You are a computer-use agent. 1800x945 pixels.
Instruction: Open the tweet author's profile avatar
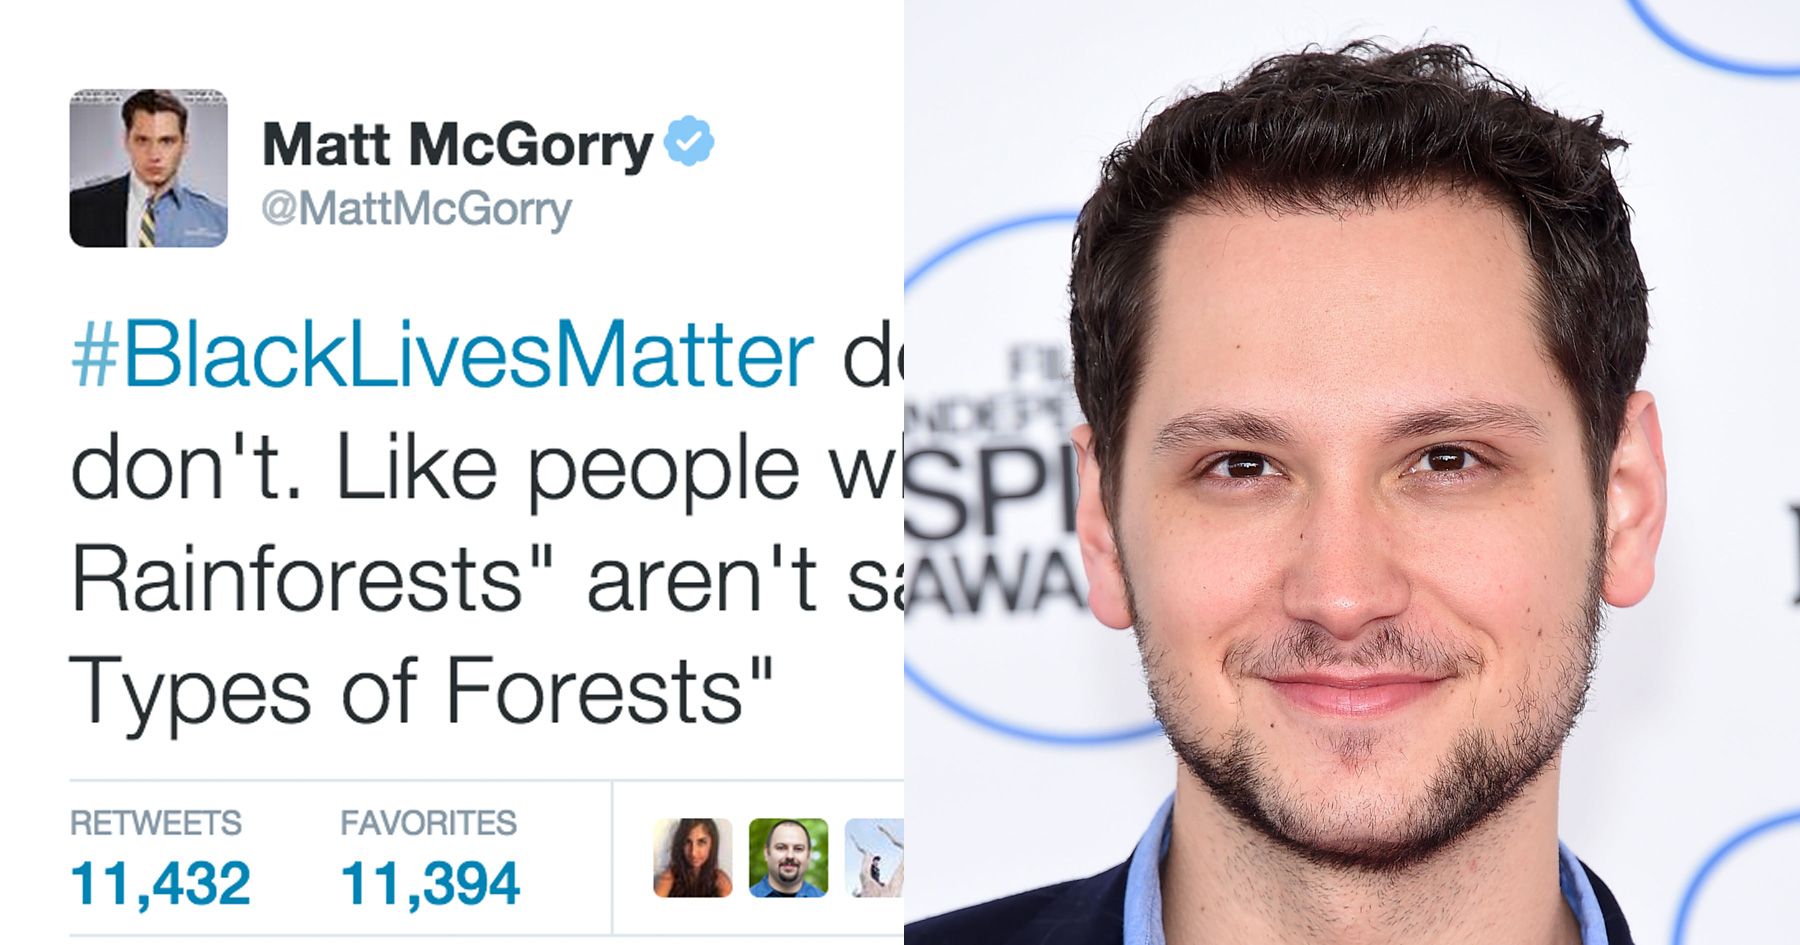pyautogui.click(x=148, y=168)
